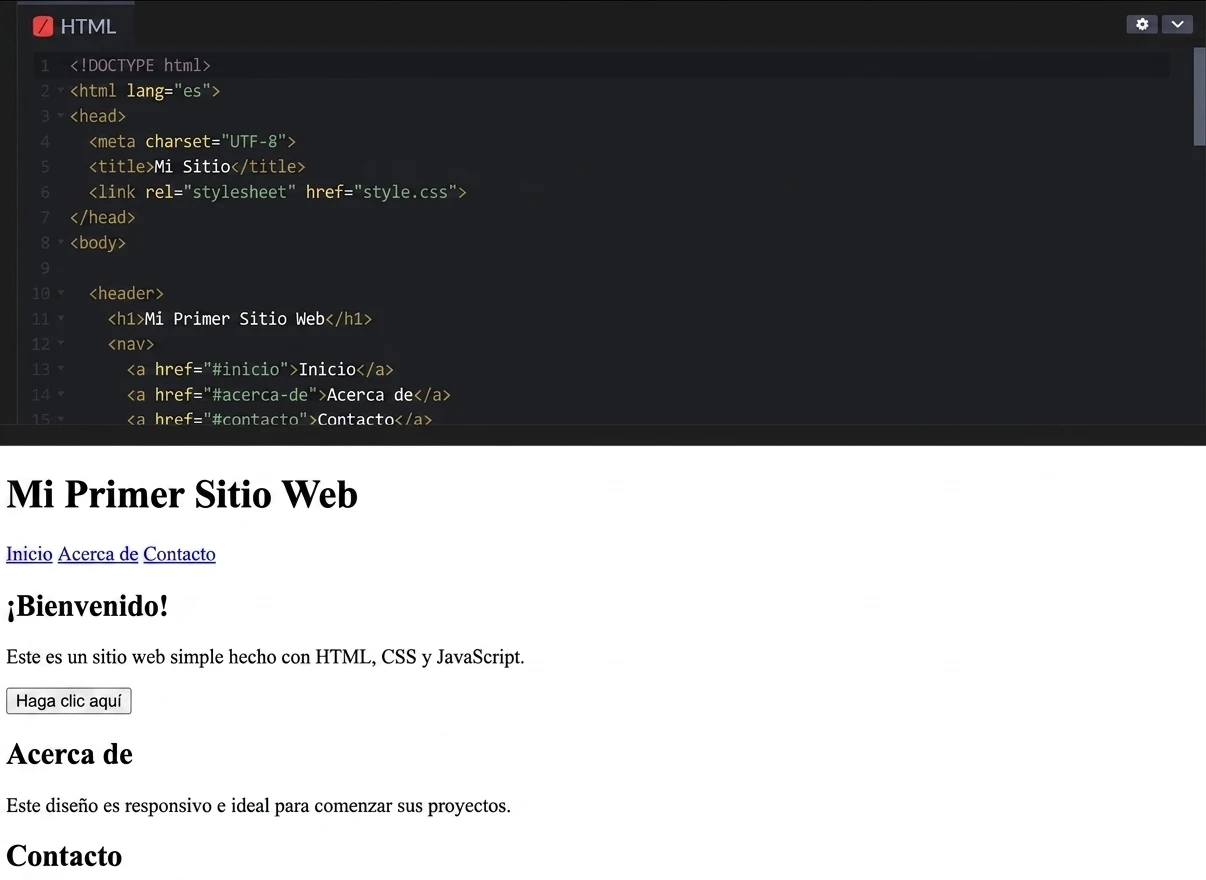Click the editor and preview divider bar
This screenshot has height=880, width=1206.
coord(603,435)
